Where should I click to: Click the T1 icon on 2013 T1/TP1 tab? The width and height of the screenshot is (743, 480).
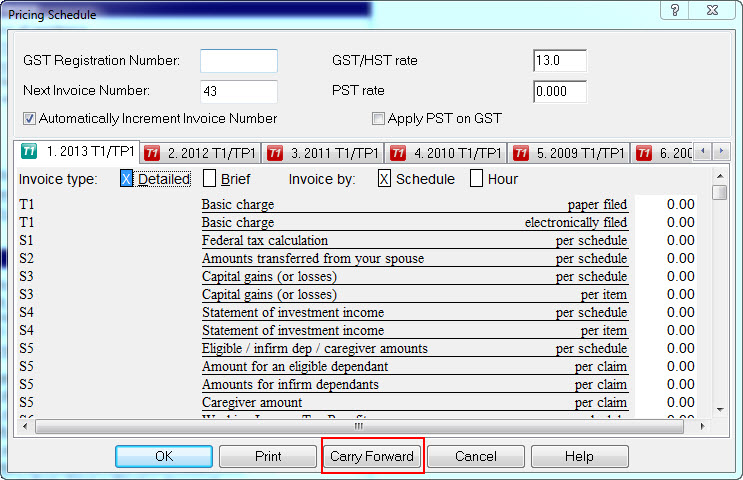pyautogui.click(x=28, y=151)
